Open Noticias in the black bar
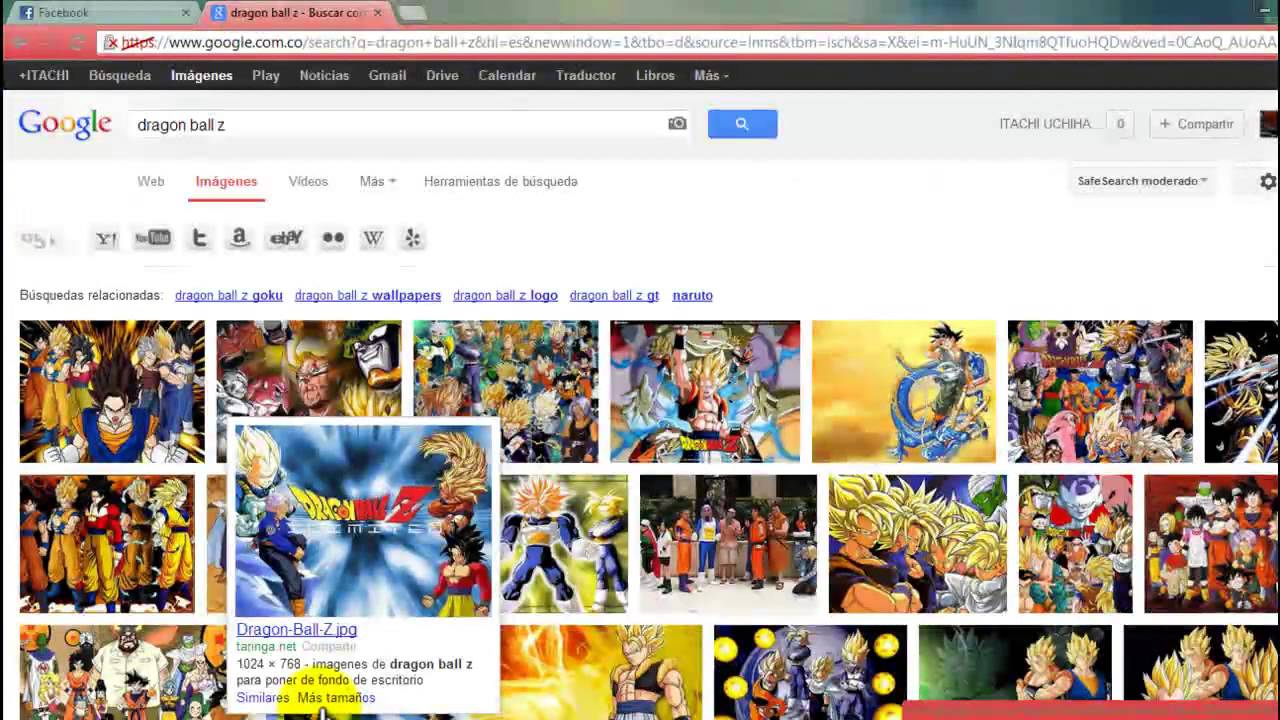 point(324,75)
